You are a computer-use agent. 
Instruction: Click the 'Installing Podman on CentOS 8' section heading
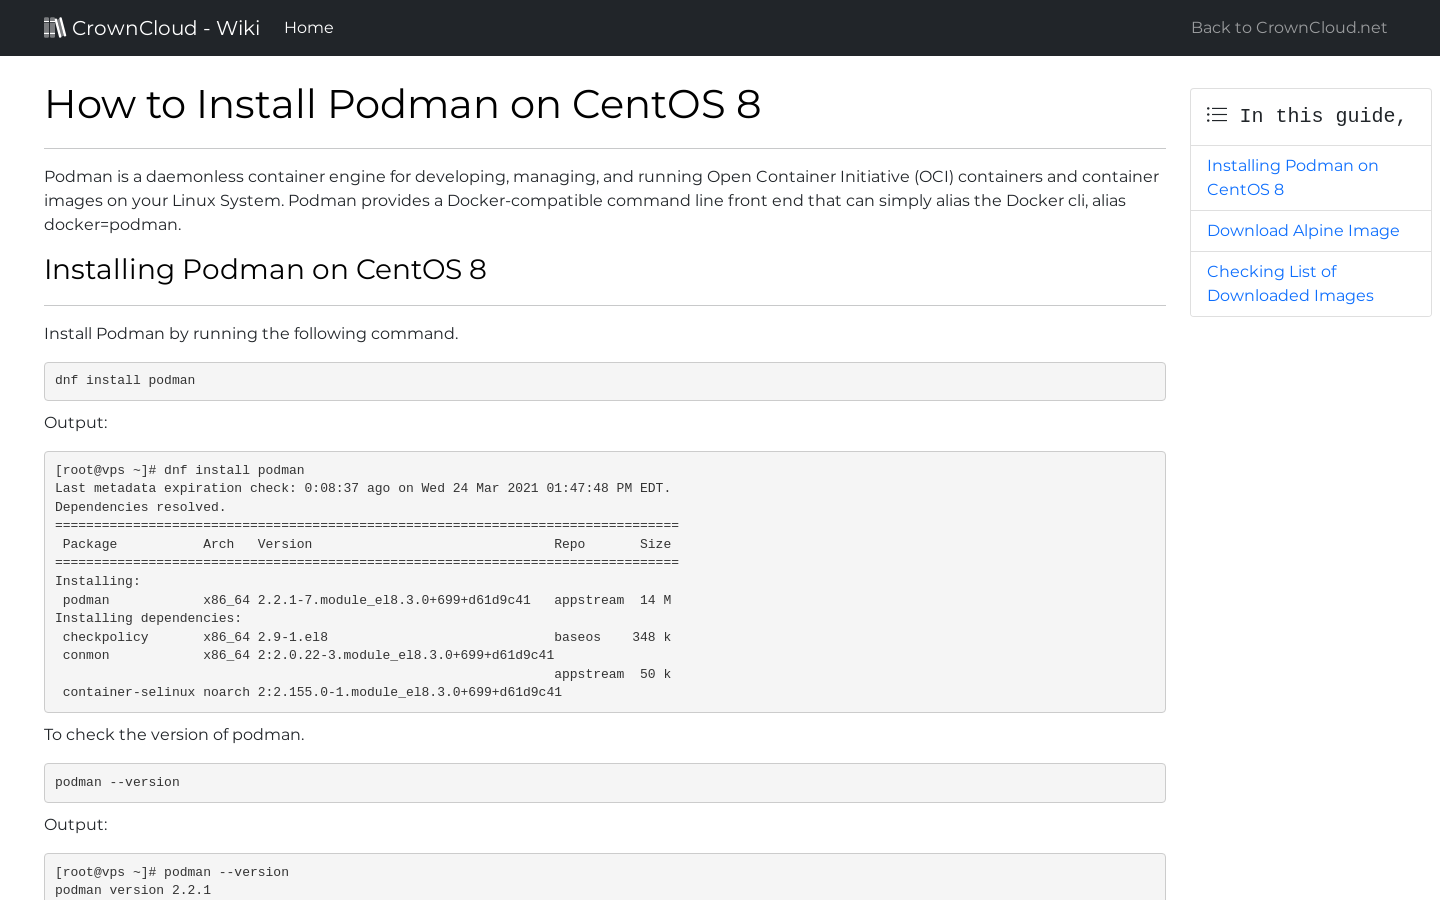(x=265, y=269)
